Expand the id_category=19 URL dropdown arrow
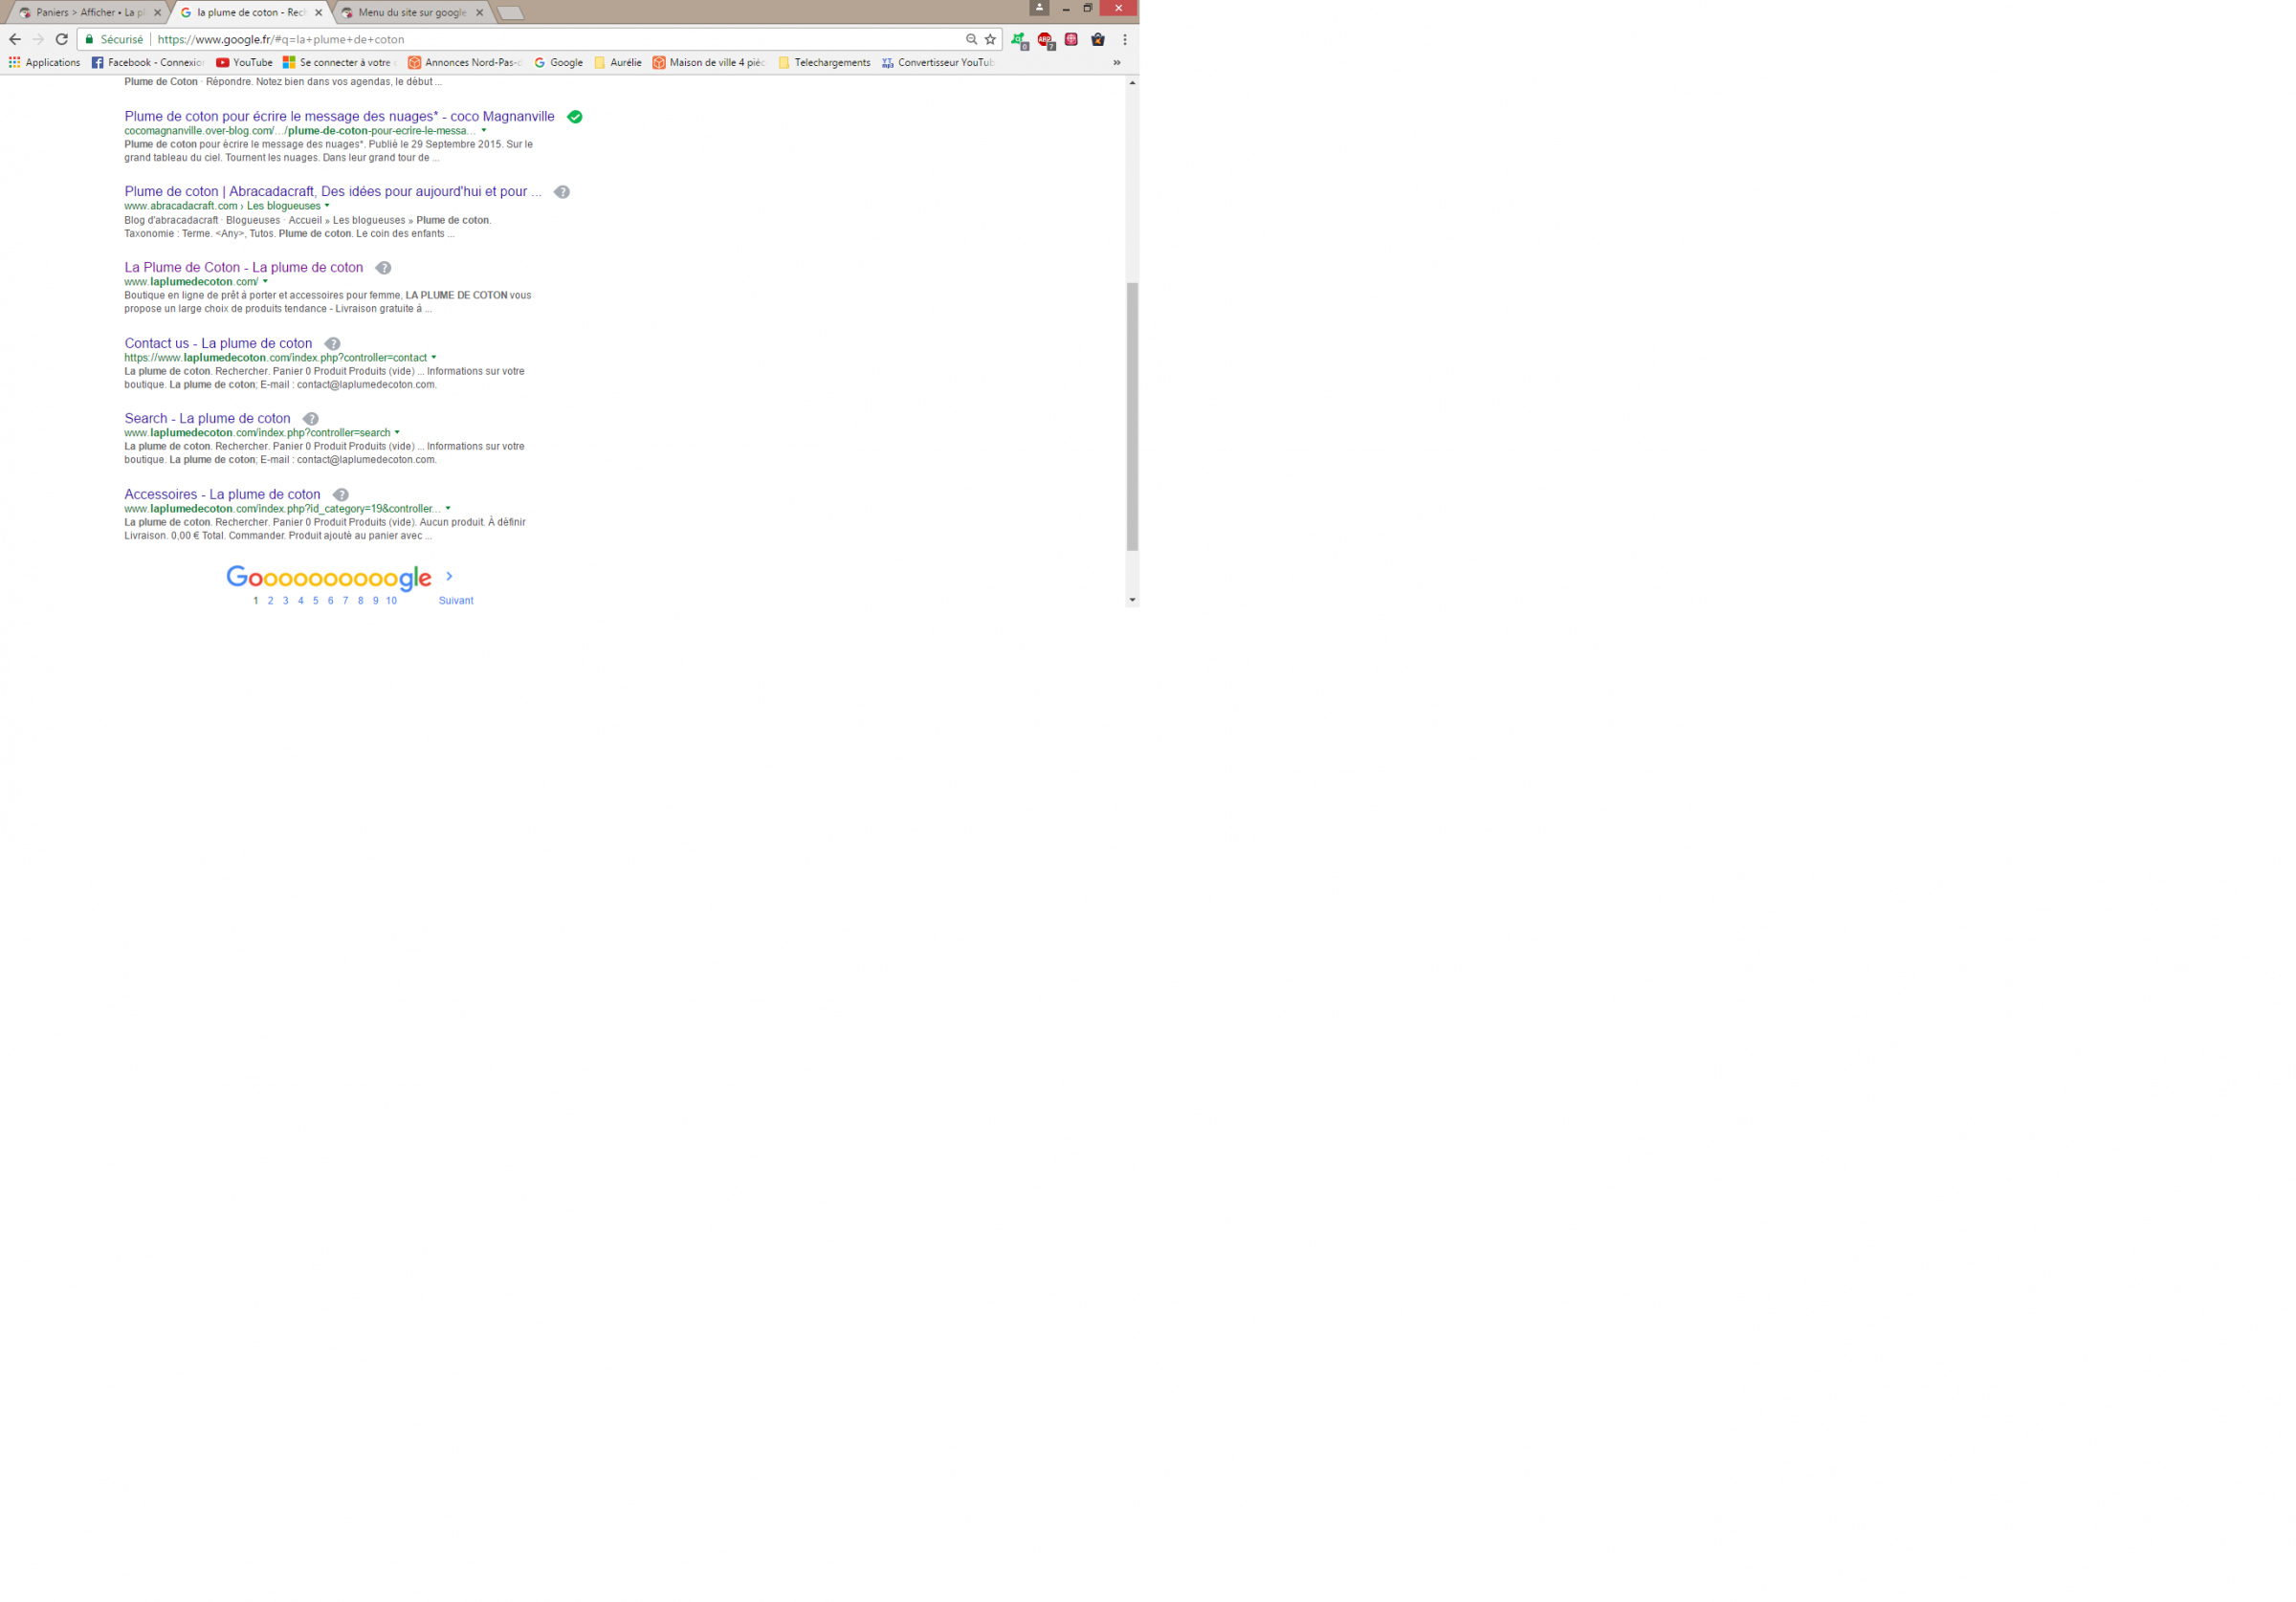Image resolution: width=2296 pixels, height=1602 pixels. tap(448, 509)
